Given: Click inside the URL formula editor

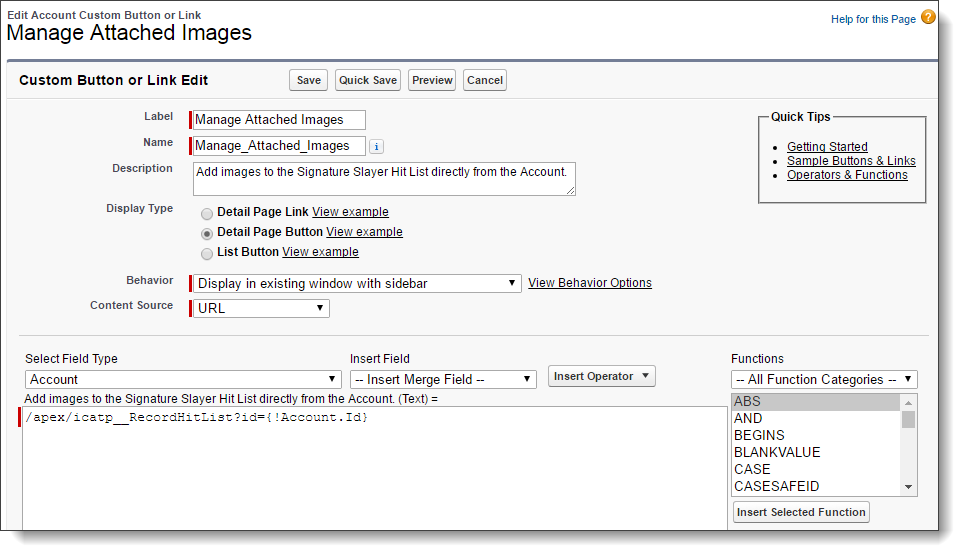Looking at the screenshot, I should coord(375,467).
